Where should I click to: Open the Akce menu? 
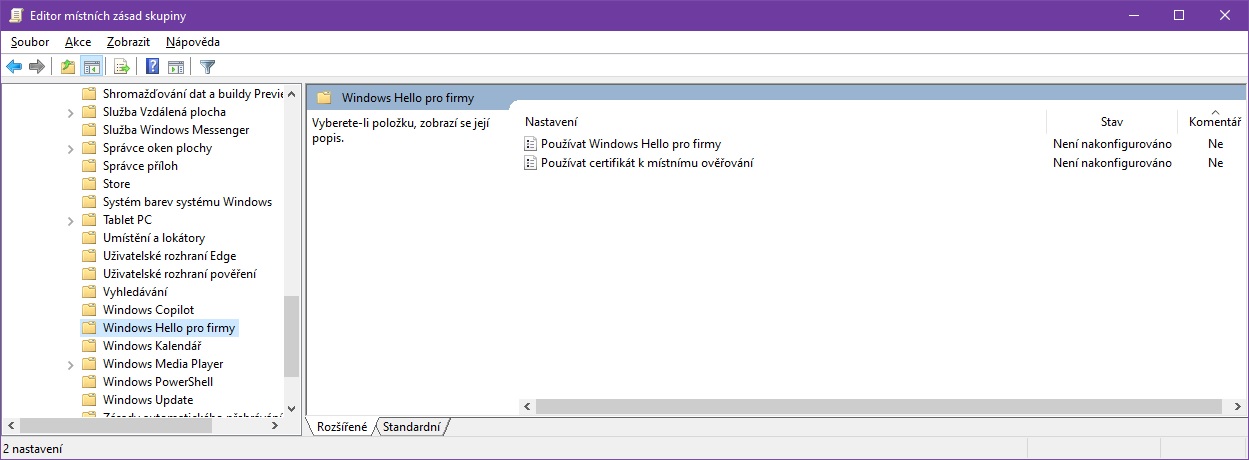pos(78,42)
